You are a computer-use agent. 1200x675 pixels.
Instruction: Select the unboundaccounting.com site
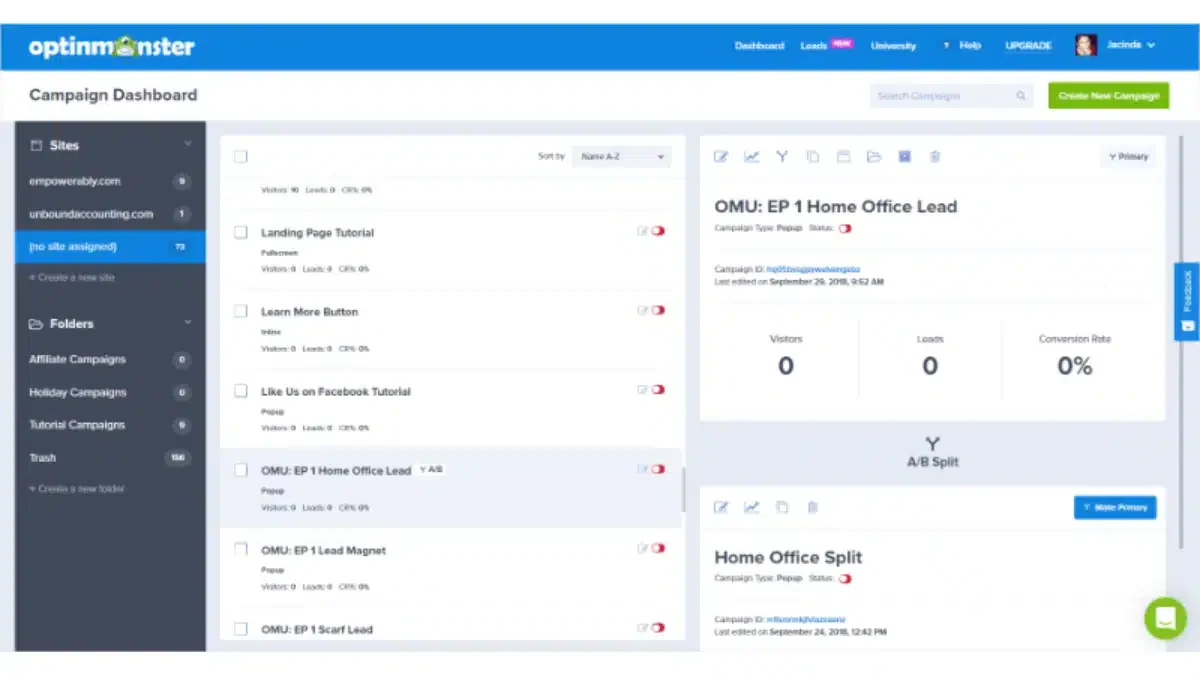pos(110,214)
